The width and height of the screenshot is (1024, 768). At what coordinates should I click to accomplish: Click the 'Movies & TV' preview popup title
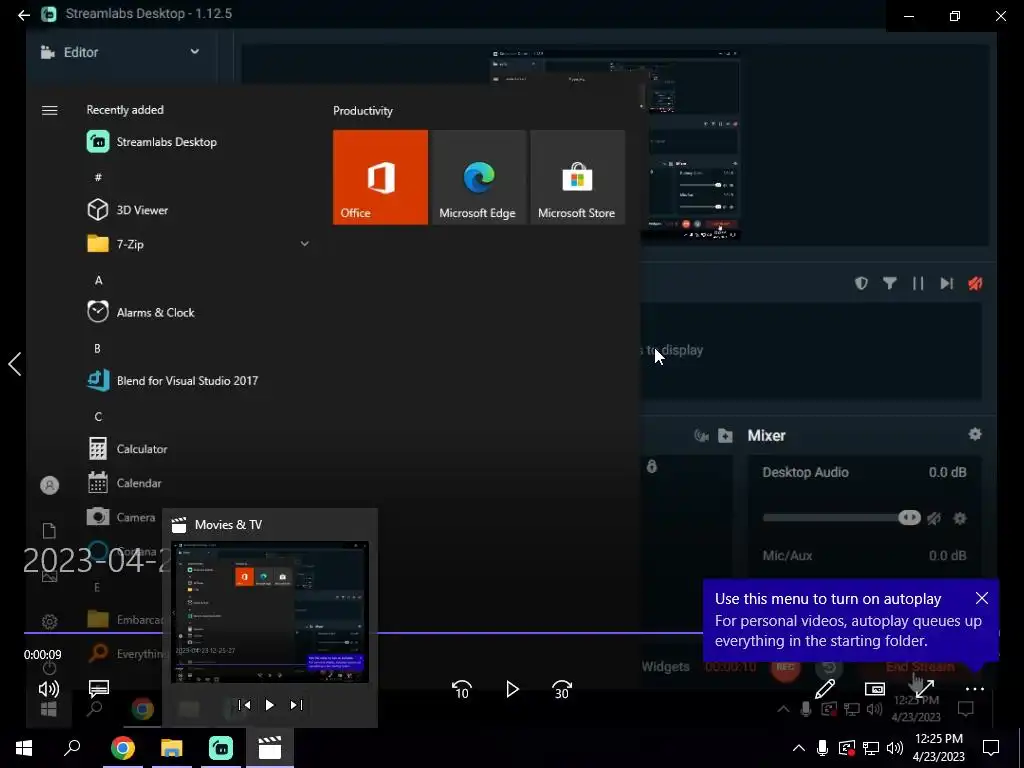(x=228, y=524)
